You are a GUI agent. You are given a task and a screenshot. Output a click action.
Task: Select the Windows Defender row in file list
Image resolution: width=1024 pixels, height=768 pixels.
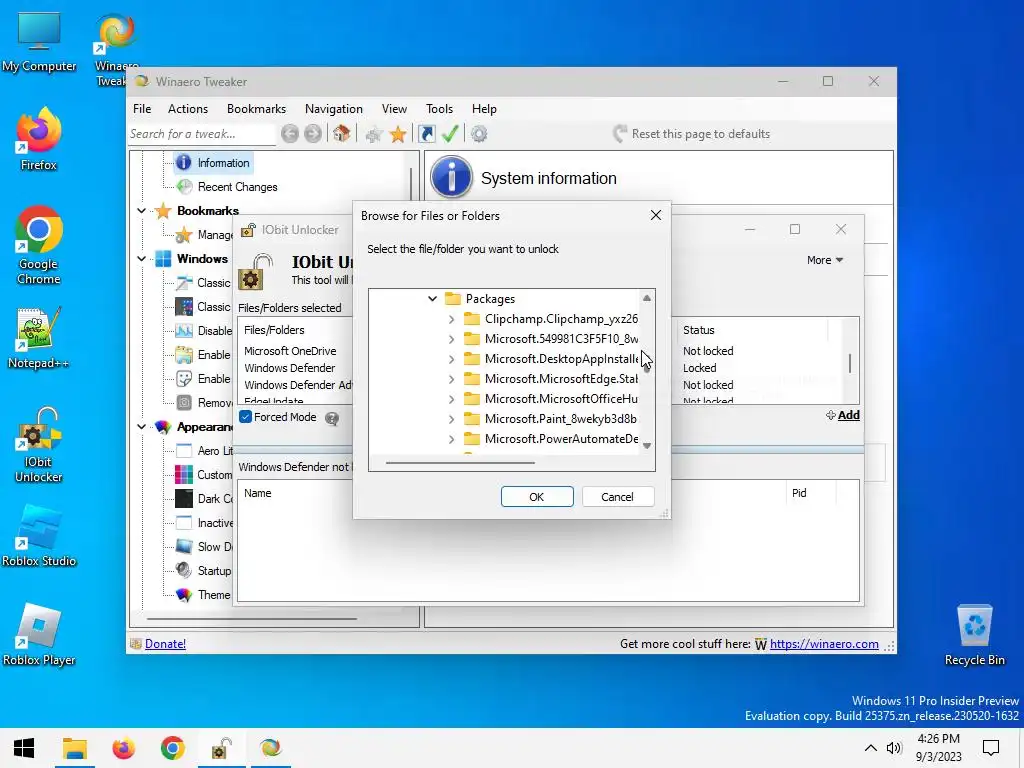coord(289,368)
